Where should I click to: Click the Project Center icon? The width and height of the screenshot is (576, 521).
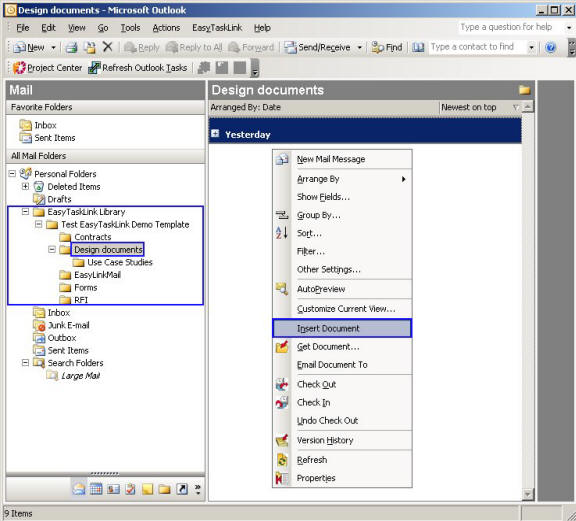pyautogui.click(x=19, y=68)
